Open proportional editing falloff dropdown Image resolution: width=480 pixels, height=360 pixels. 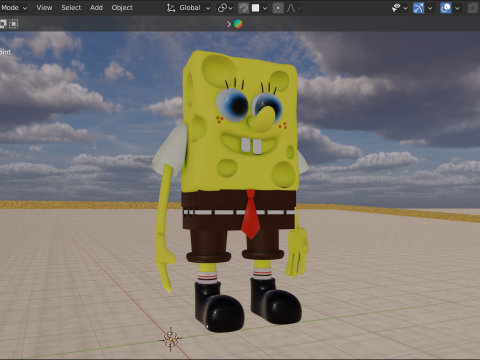pos(294,8)
